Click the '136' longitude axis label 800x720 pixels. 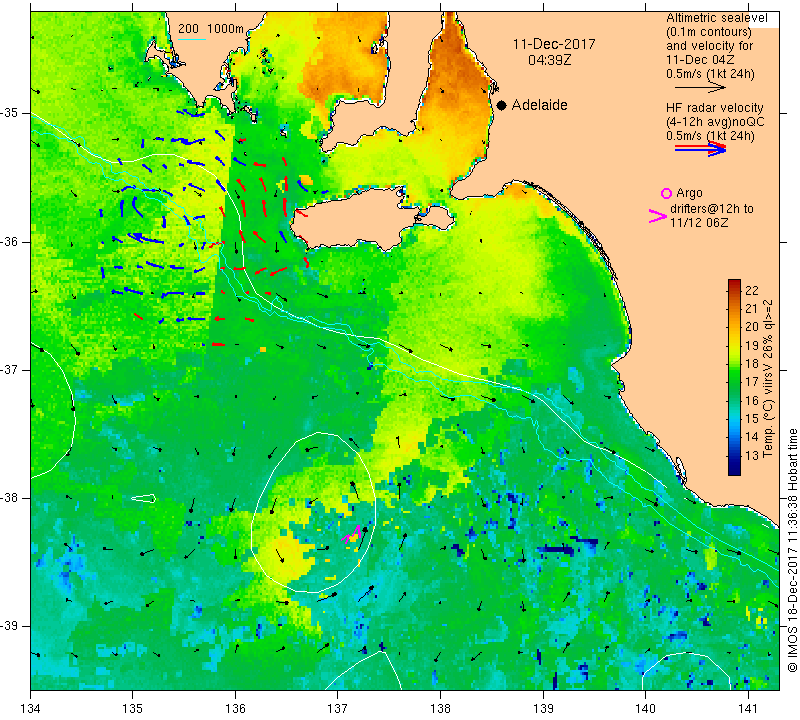(x=235, y=709)
